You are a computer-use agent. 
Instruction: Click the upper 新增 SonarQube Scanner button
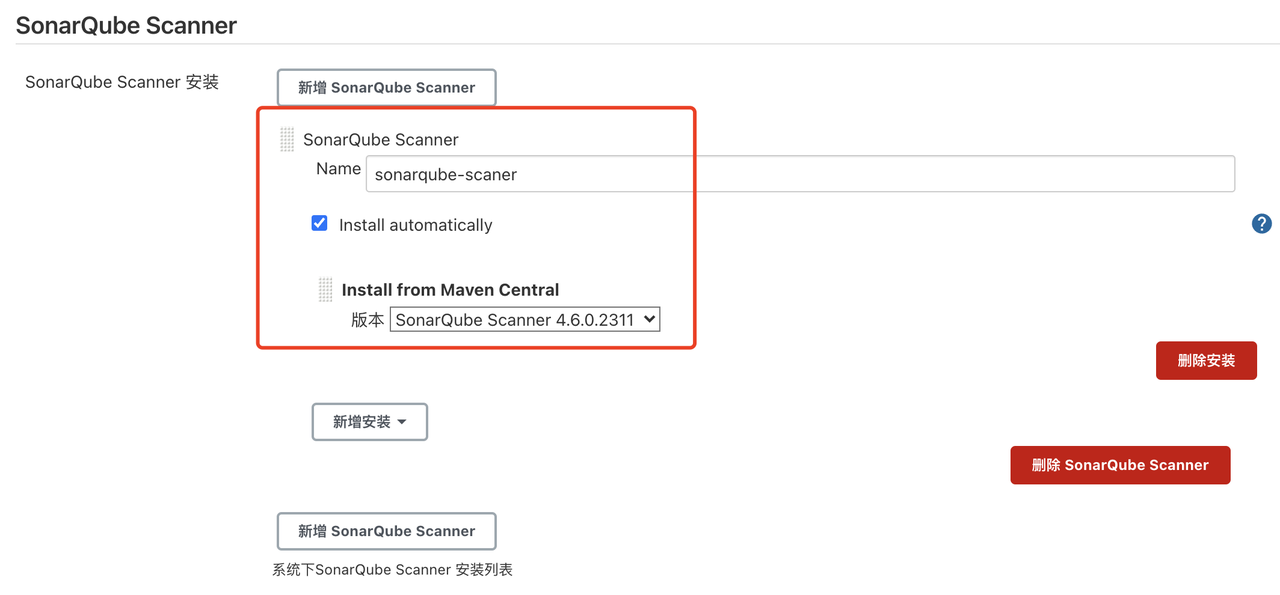click(386, 87)
